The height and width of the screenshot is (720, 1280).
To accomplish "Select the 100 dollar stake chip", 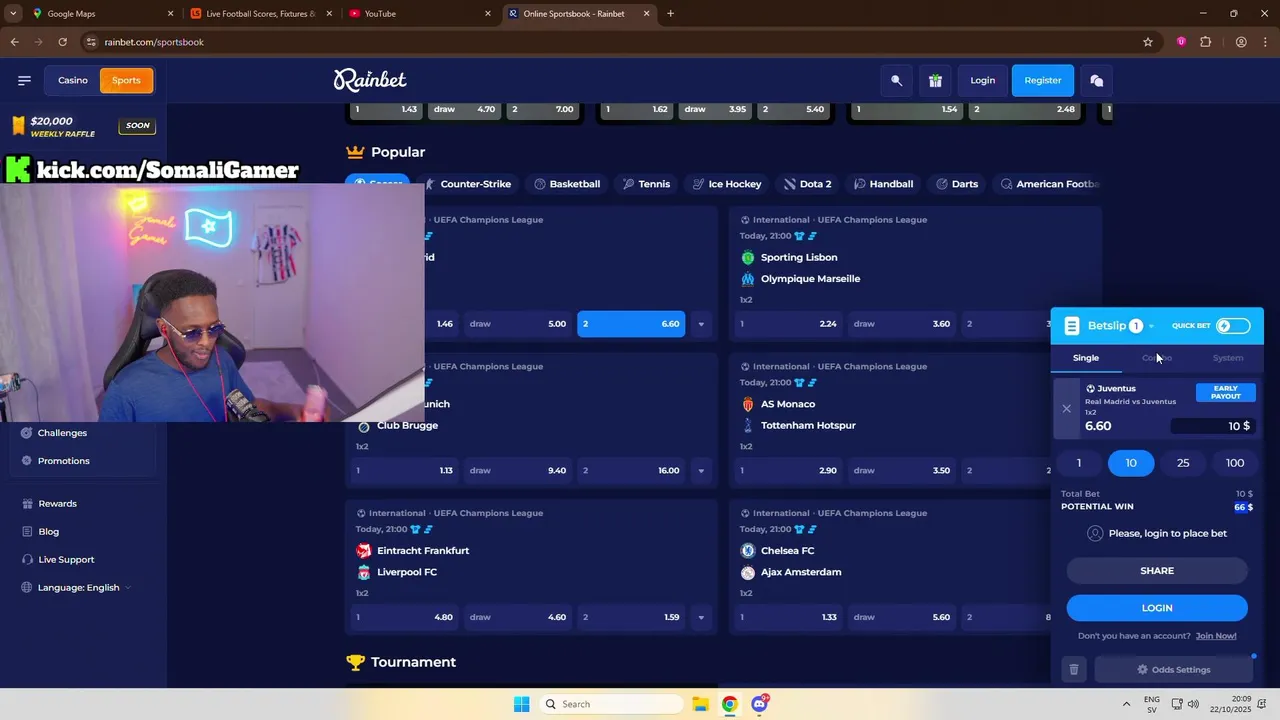I will (1235, 463).
